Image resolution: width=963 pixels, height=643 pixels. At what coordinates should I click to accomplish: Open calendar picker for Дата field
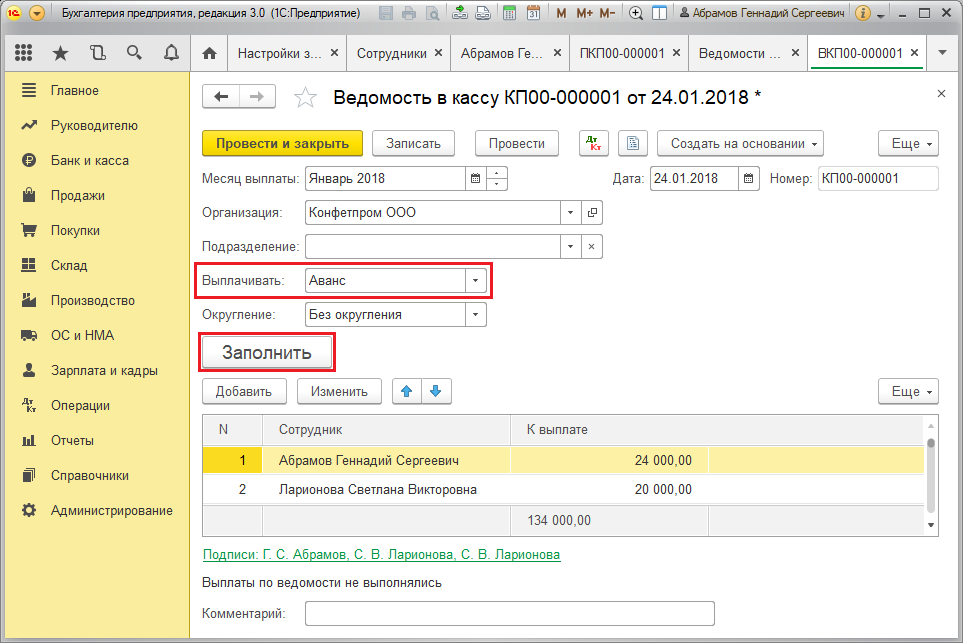pyautogui.click(x=748, y=179)
